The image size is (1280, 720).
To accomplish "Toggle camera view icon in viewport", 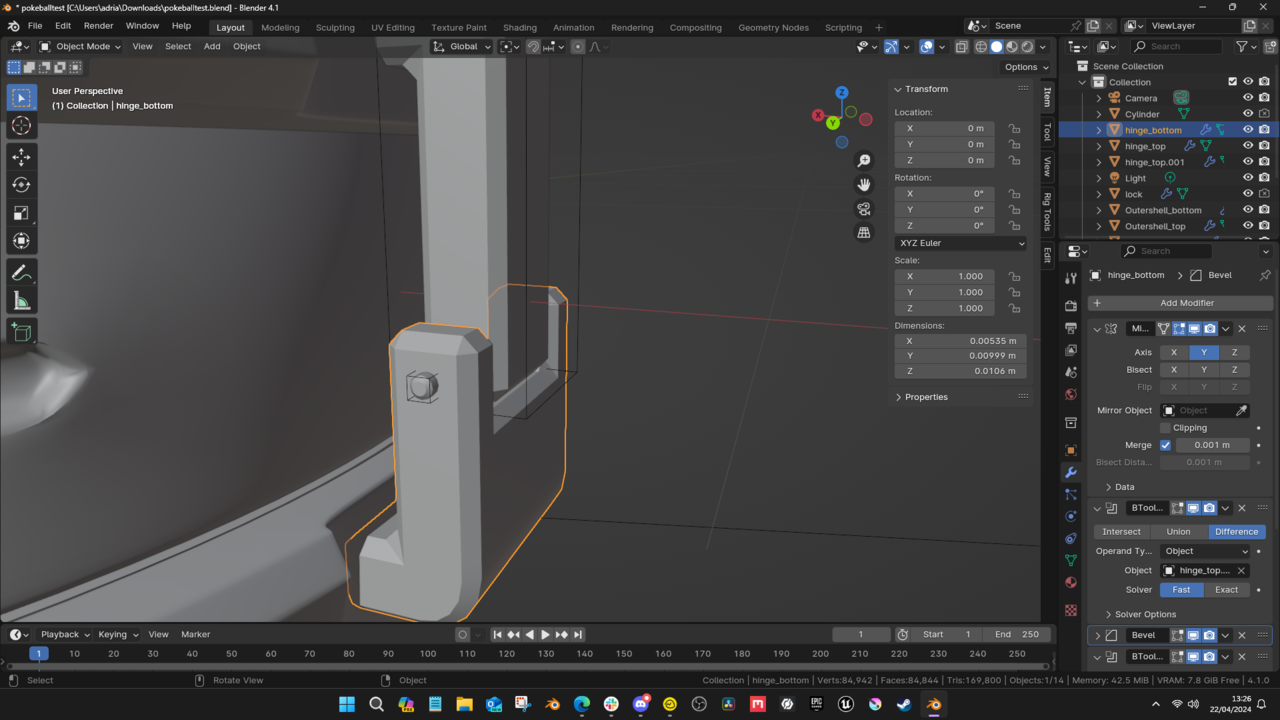I will 864,209.
